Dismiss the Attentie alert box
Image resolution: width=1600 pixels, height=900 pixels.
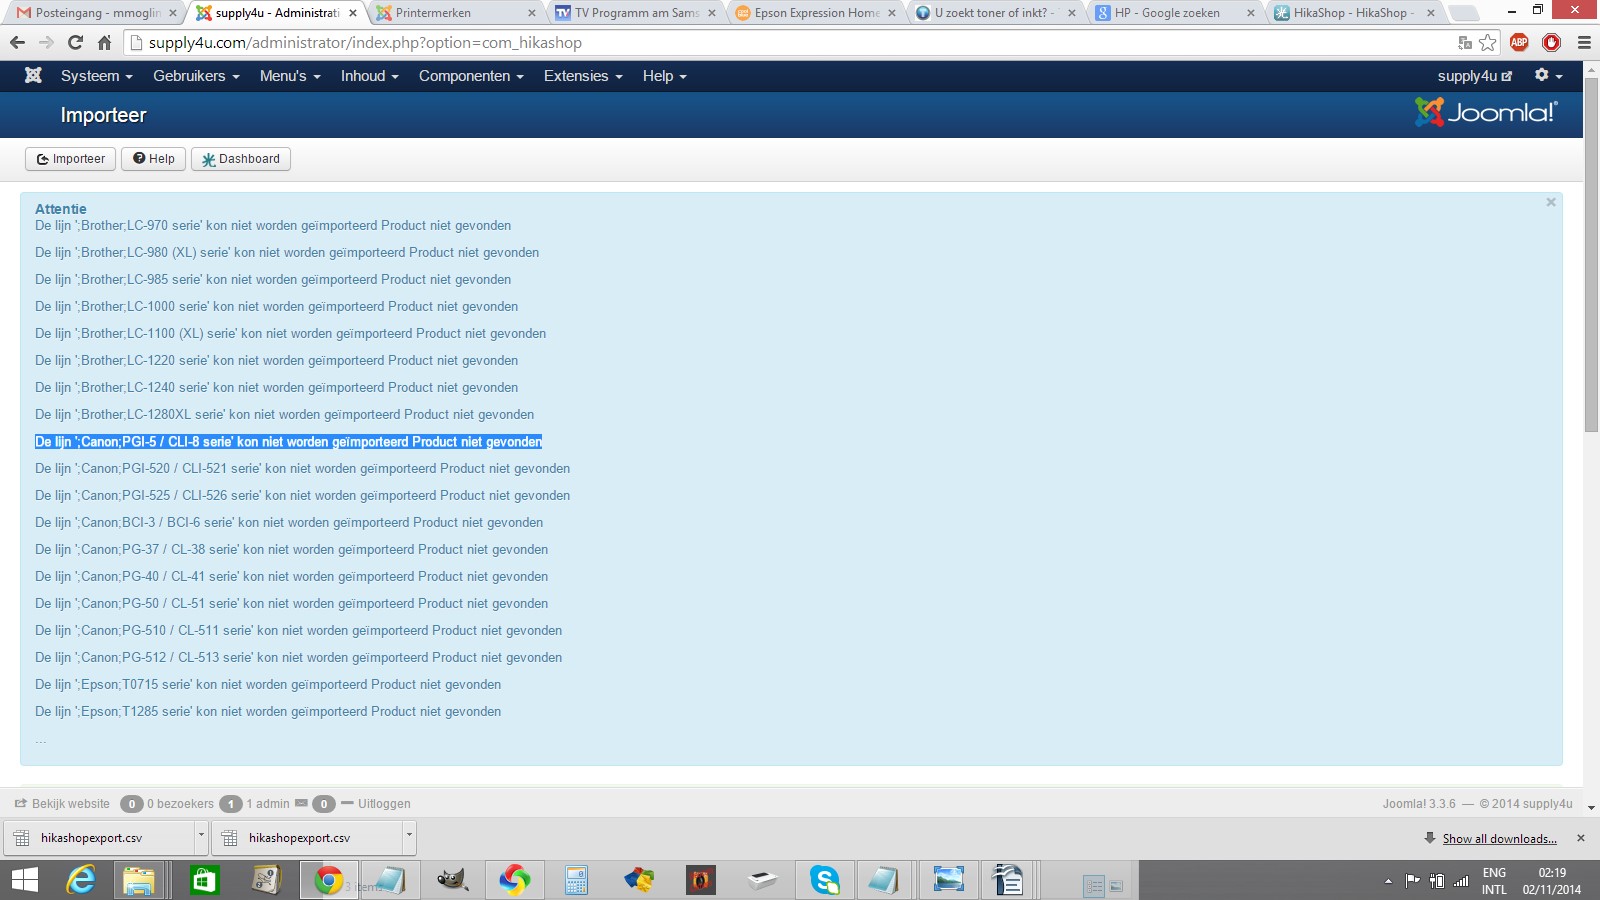[x=1551, y=202]
